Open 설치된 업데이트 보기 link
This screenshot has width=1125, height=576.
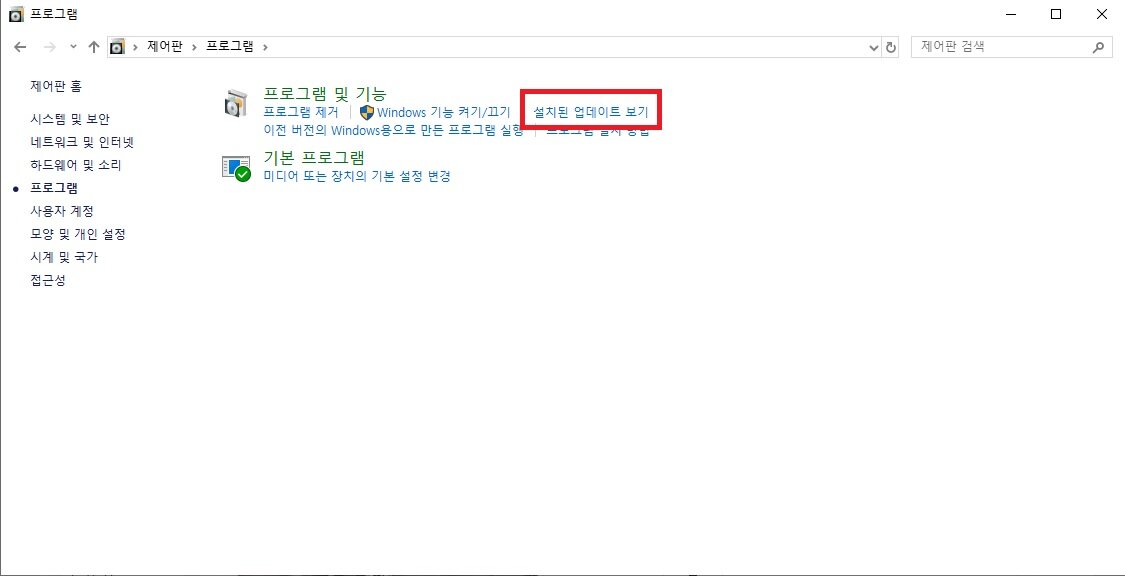pyautogui.click(x=590, y=113)
